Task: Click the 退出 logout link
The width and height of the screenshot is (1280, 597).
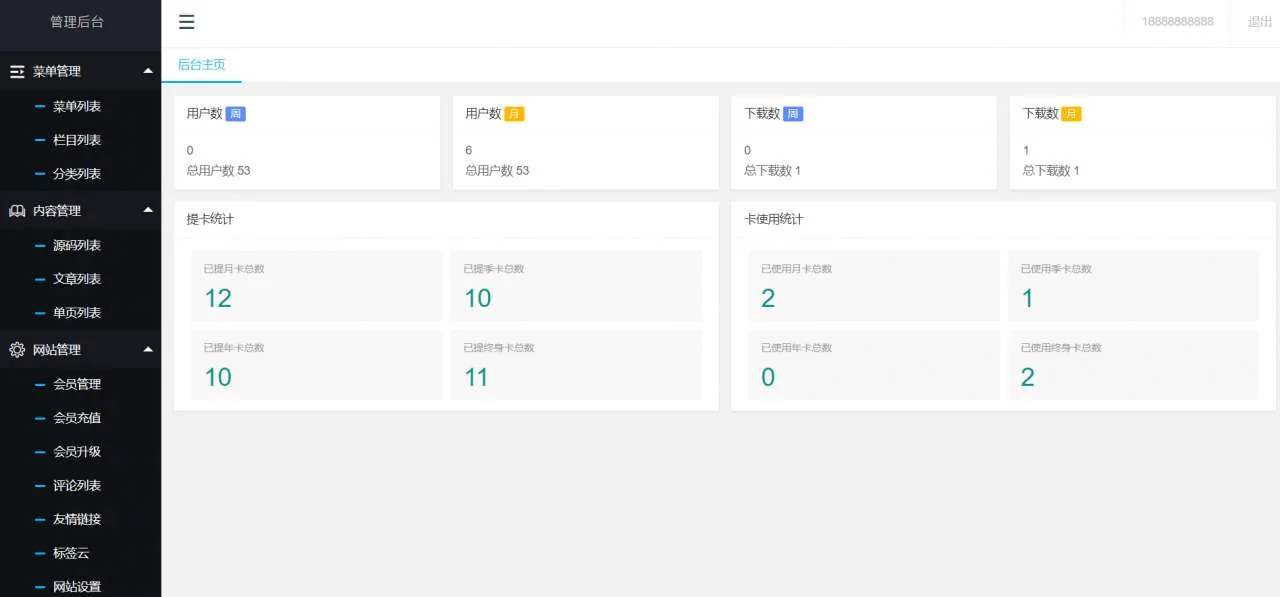Action: tap(1259, 22)
